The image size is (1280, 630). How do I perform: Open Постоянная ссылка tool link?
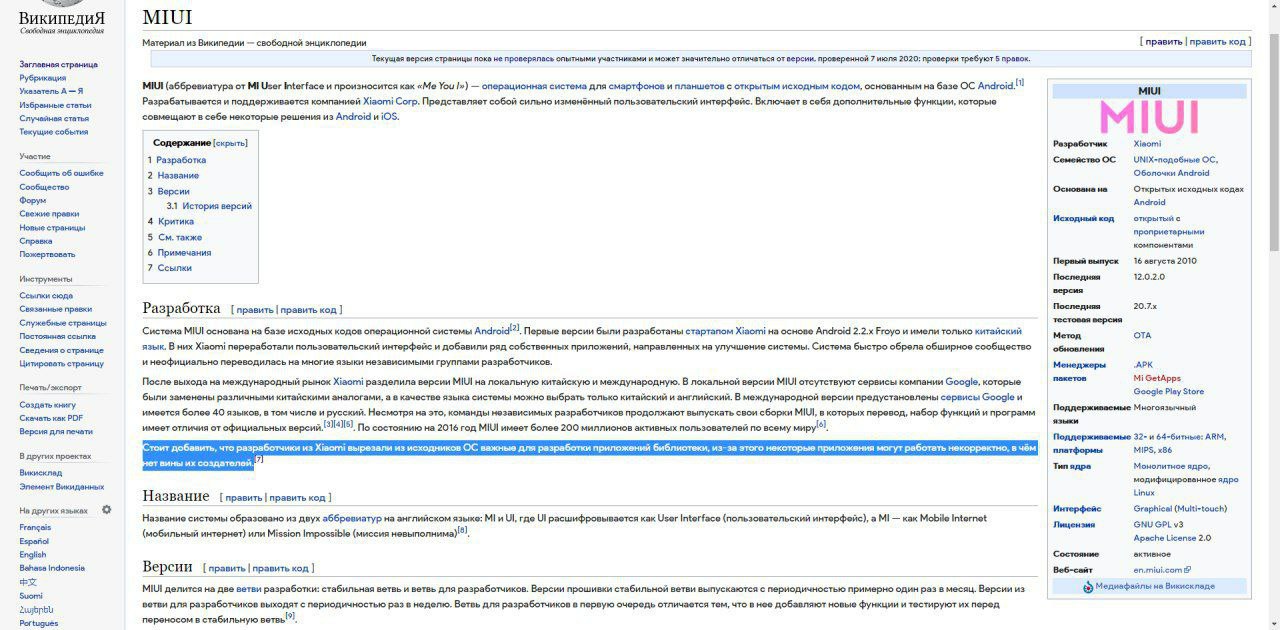pyautogui.click(x=58, y=336)
